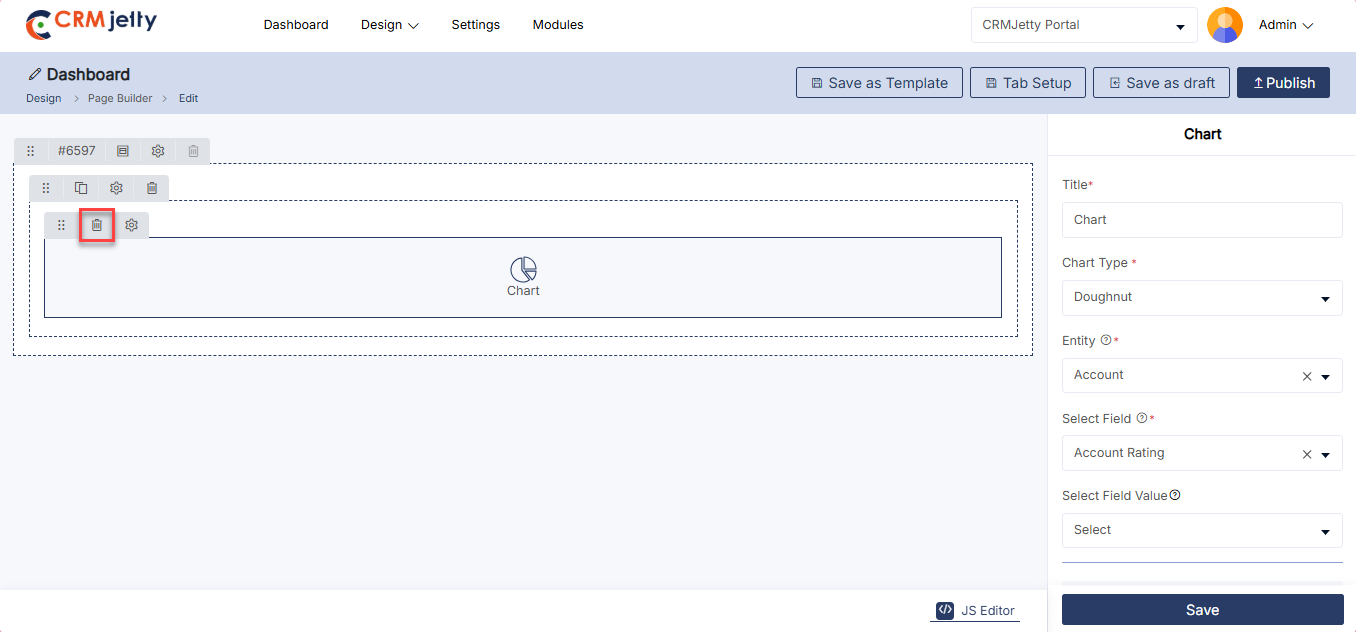The image size is (1356, 632).
Task: Click the chart Title input field
Action: [x=1202, y=220]
